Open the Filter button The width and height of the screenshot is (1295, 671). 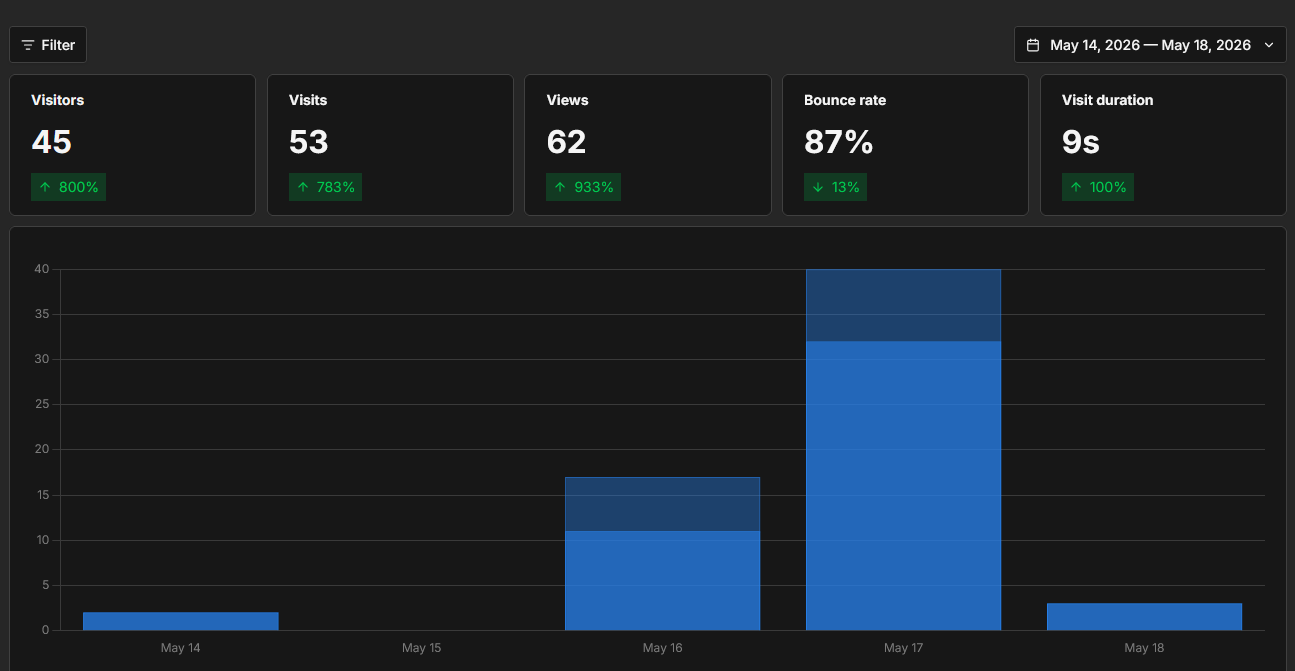[x=48, y=45]
